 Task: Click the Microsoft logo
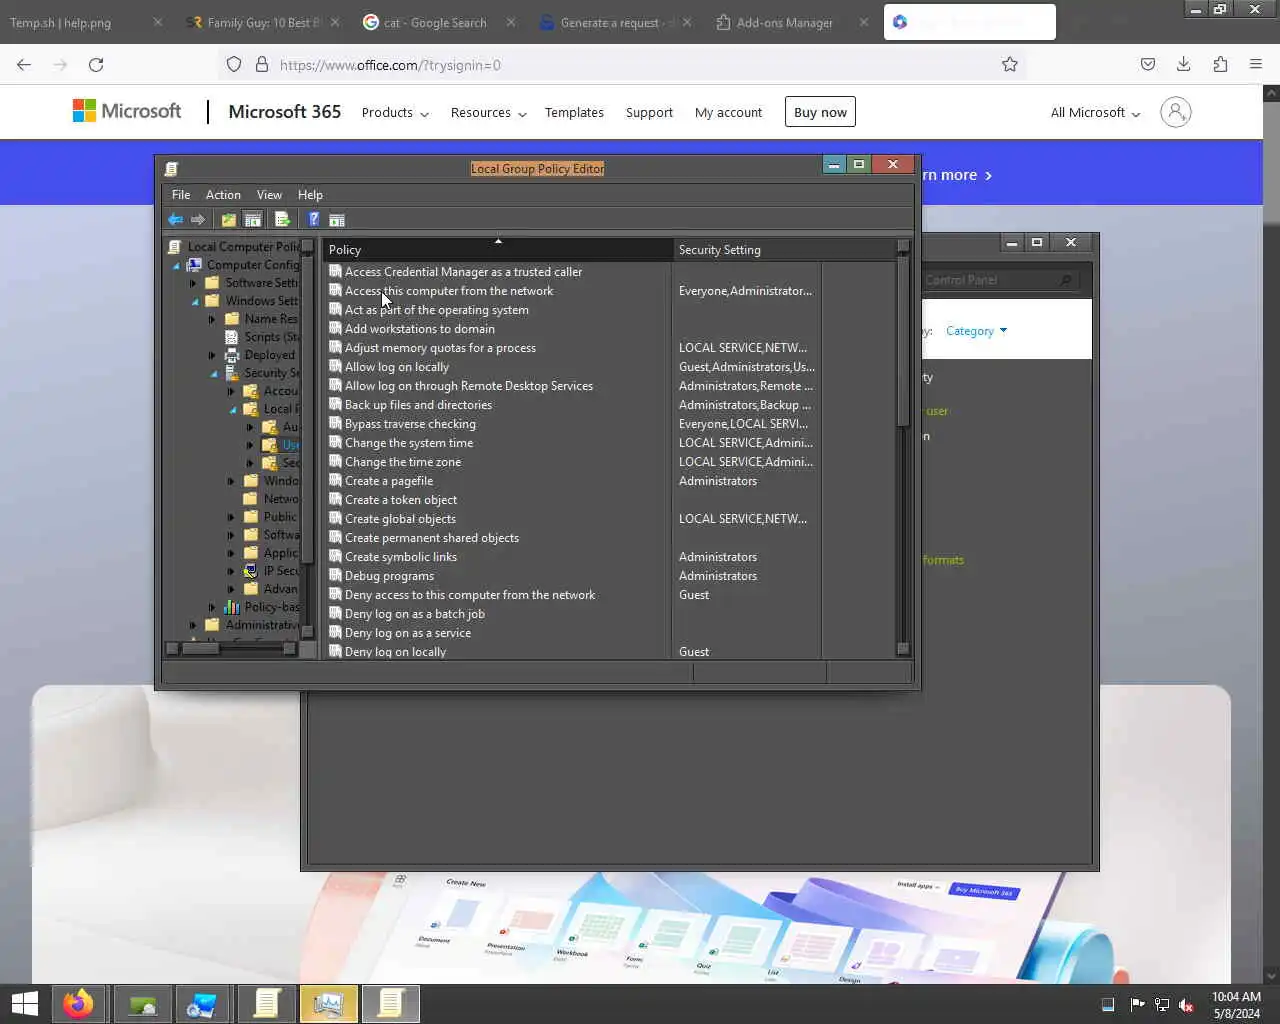(x=127, y=111)
